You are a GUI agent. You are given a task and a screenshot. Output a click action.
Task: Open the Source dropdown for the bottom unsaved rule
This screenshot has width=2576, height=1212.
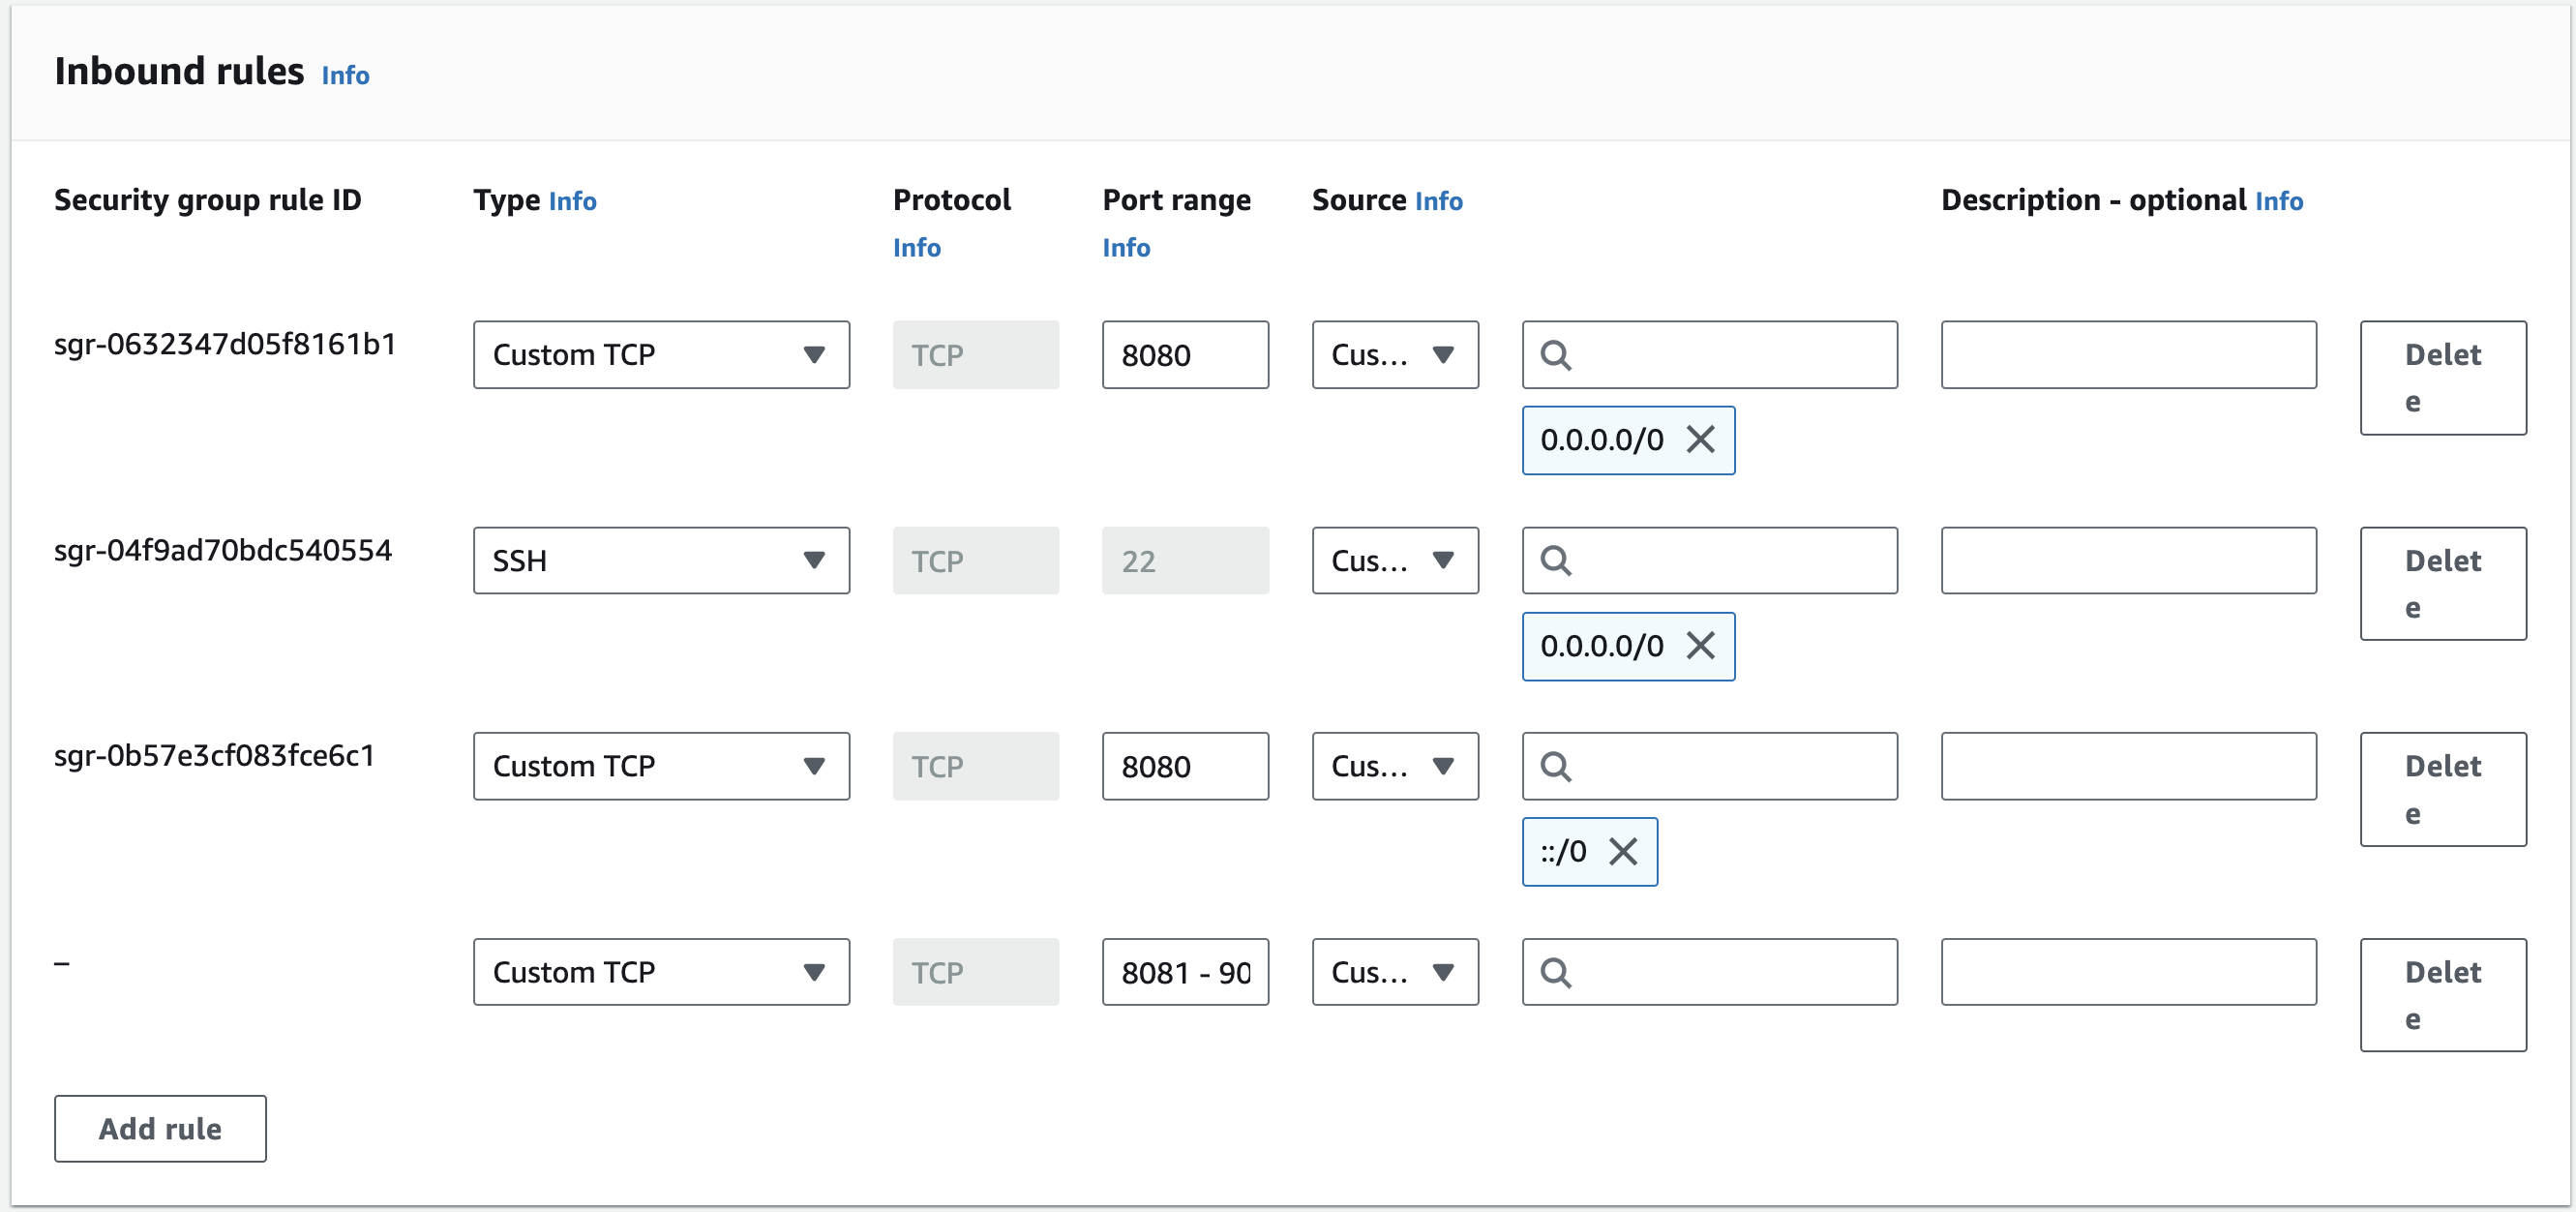click(1394, 971)
